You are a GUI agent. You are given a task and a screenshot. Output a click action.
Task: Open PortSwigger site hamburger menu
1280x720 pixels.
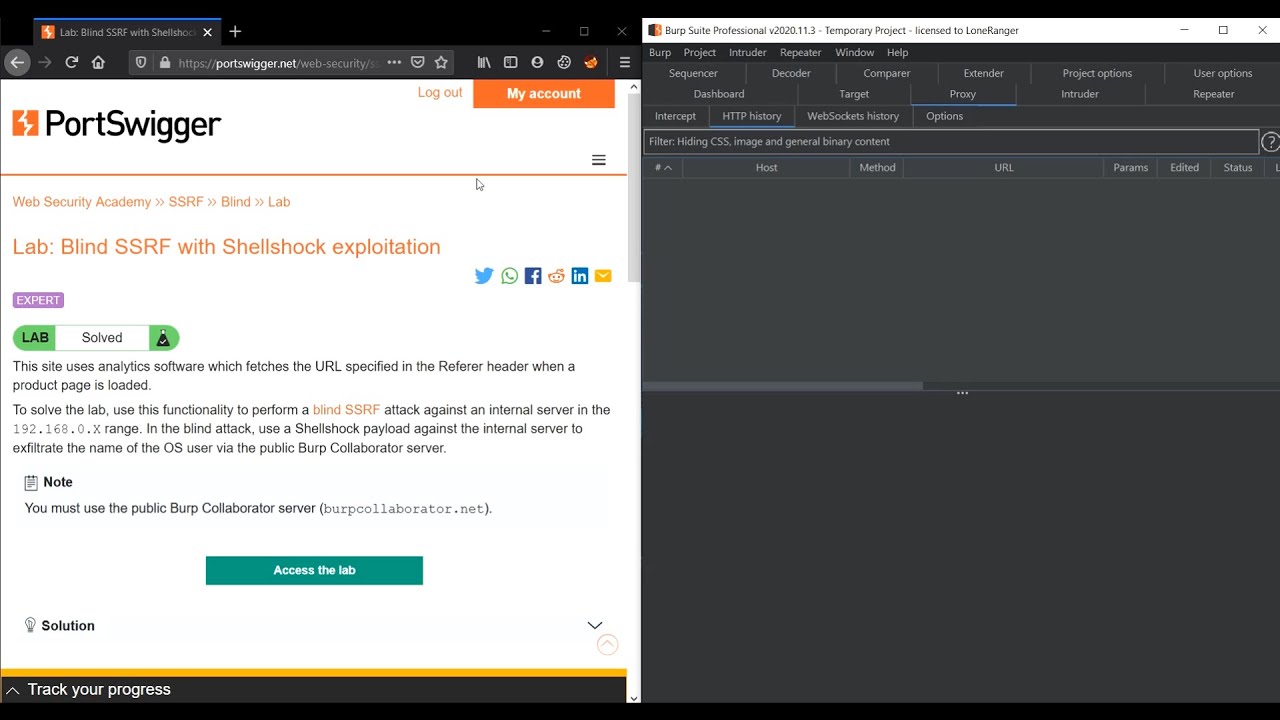click(599, 160)
